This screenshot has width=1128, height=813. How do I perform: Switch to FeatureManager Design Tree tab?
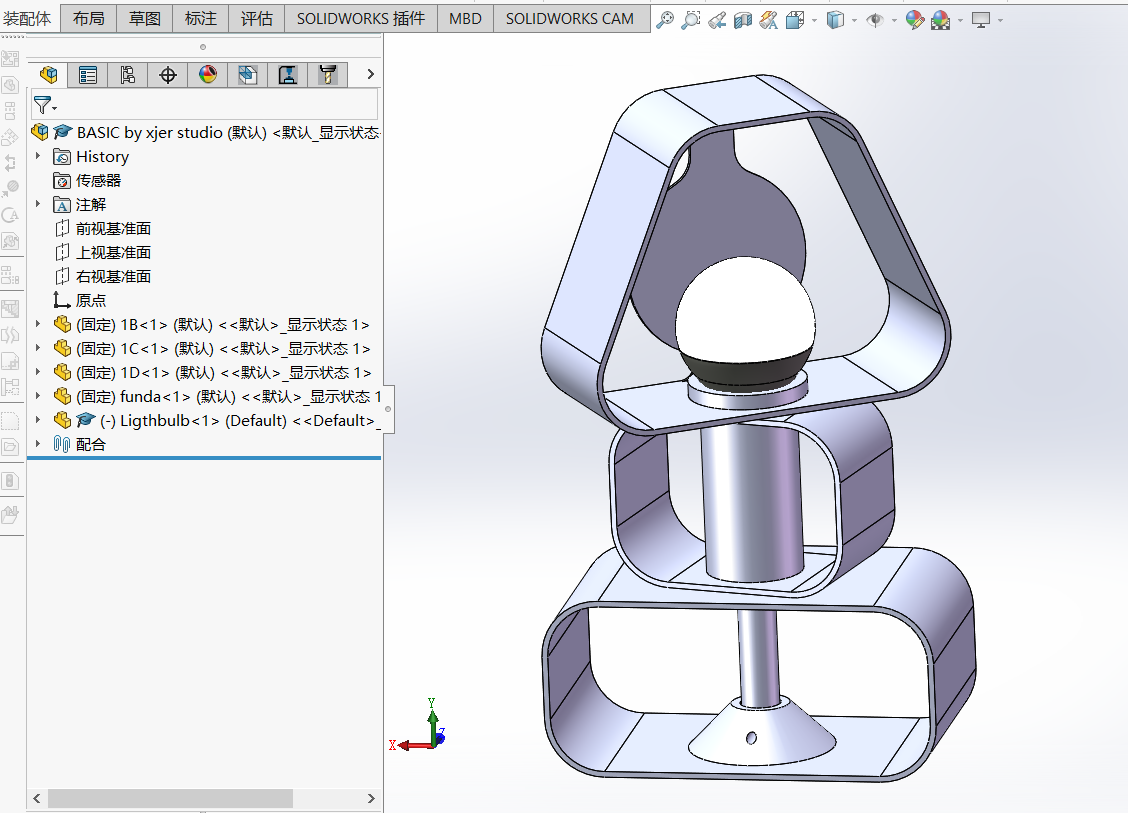coord(48,75)
